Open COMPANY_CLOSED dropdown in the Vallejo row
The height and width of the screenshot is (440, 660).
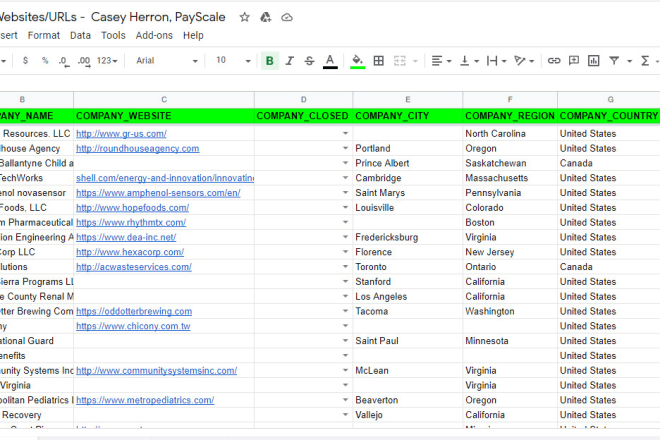click(x=345, y=415)
